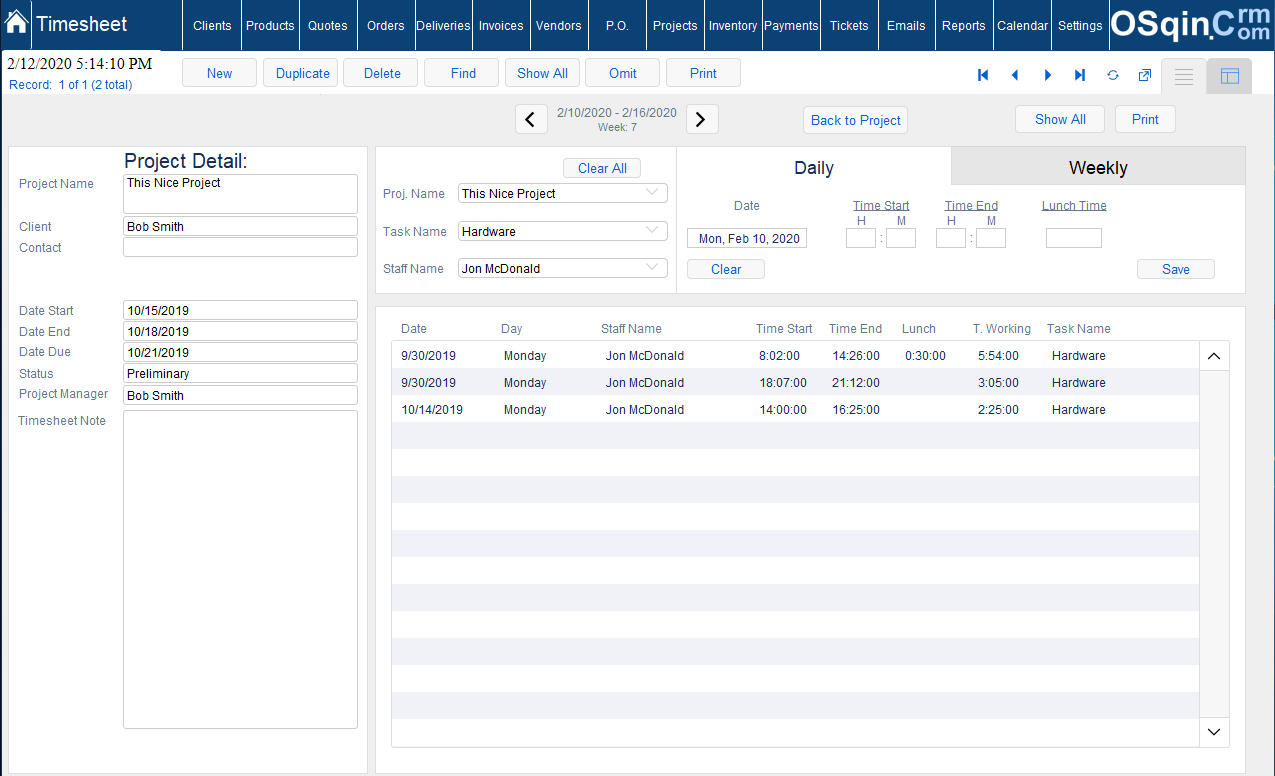Navigate to the Invoices section
The width and height of the screenshot is (1275, 776).
click(500, 26)
